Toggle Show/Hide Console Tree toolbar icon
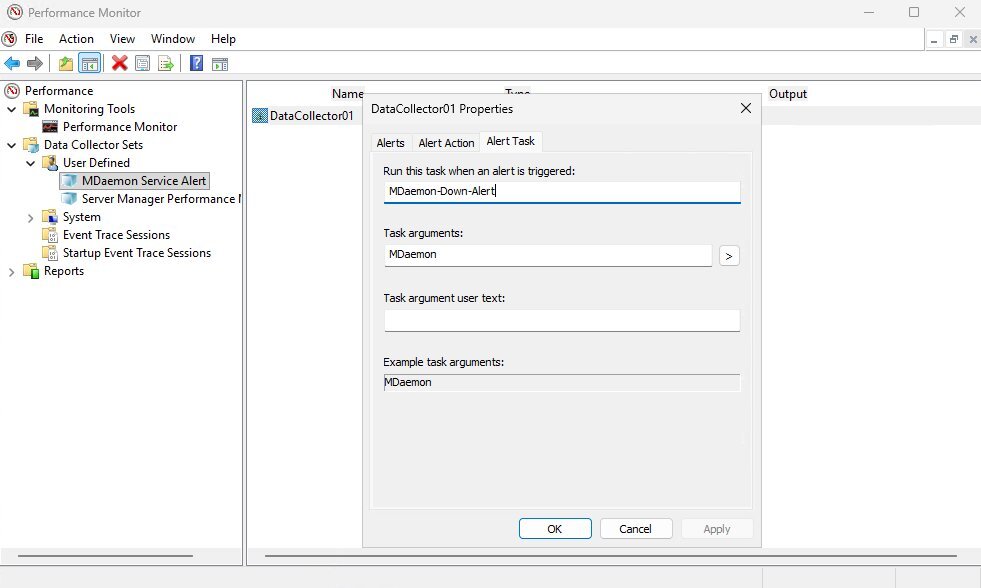 coord(89,63)
